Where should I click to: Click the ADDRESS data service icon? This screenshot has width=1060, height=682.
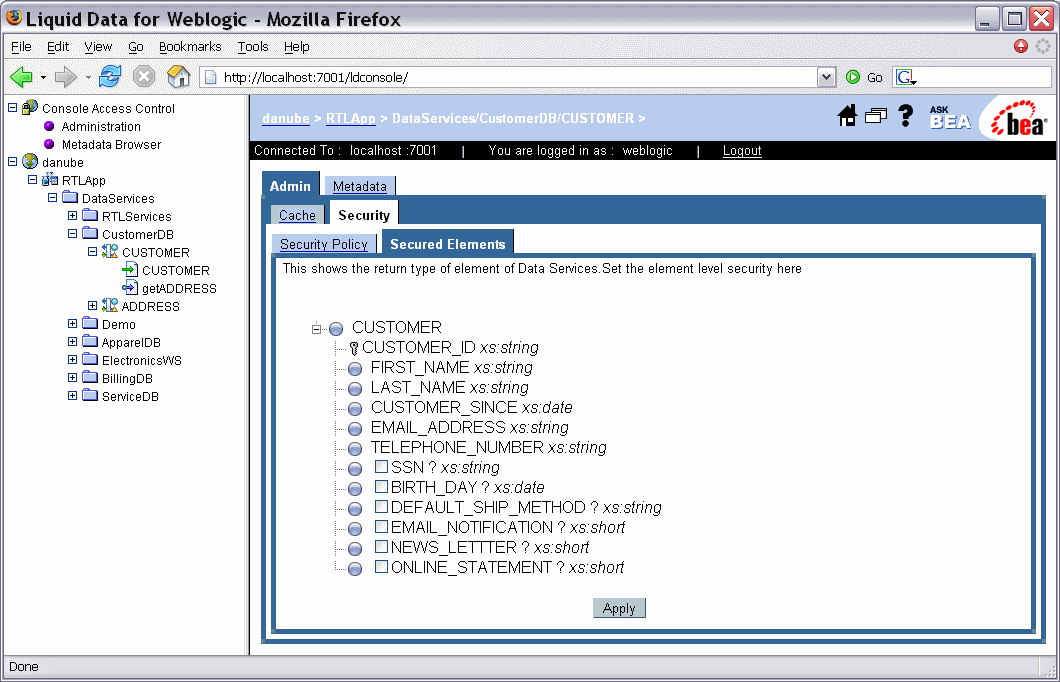[110, 306]
